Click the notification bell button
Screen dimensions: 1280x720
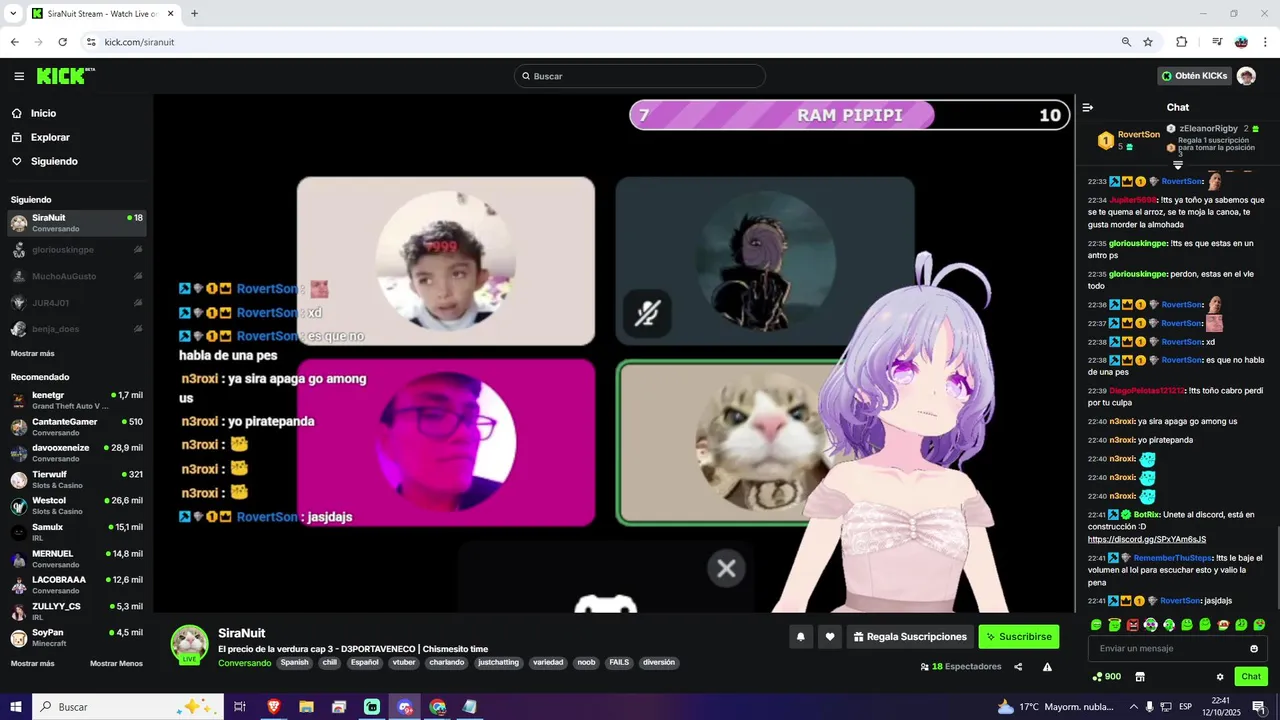click(x=801, y=636)
